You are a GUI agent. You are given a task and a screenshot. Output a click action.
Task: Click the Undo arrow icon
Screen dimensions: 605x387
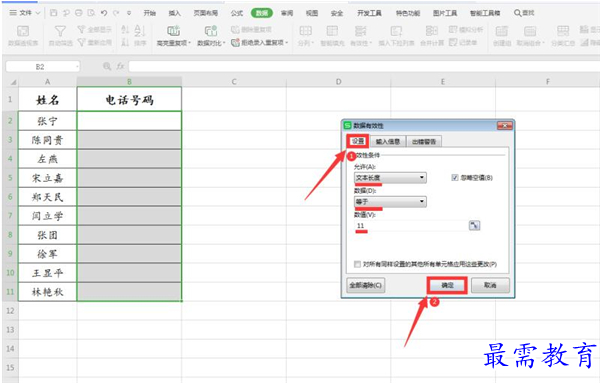click(103, 13)
